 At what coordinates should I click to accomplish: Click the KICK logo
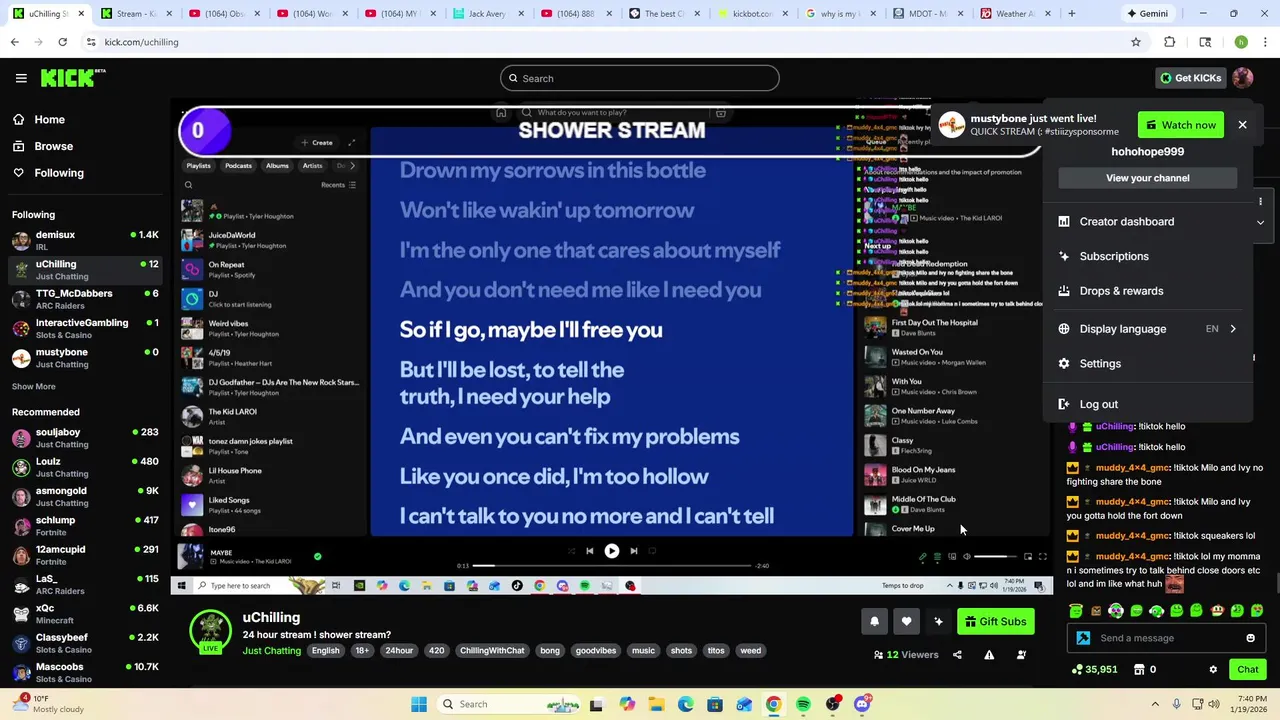[73, 78]
